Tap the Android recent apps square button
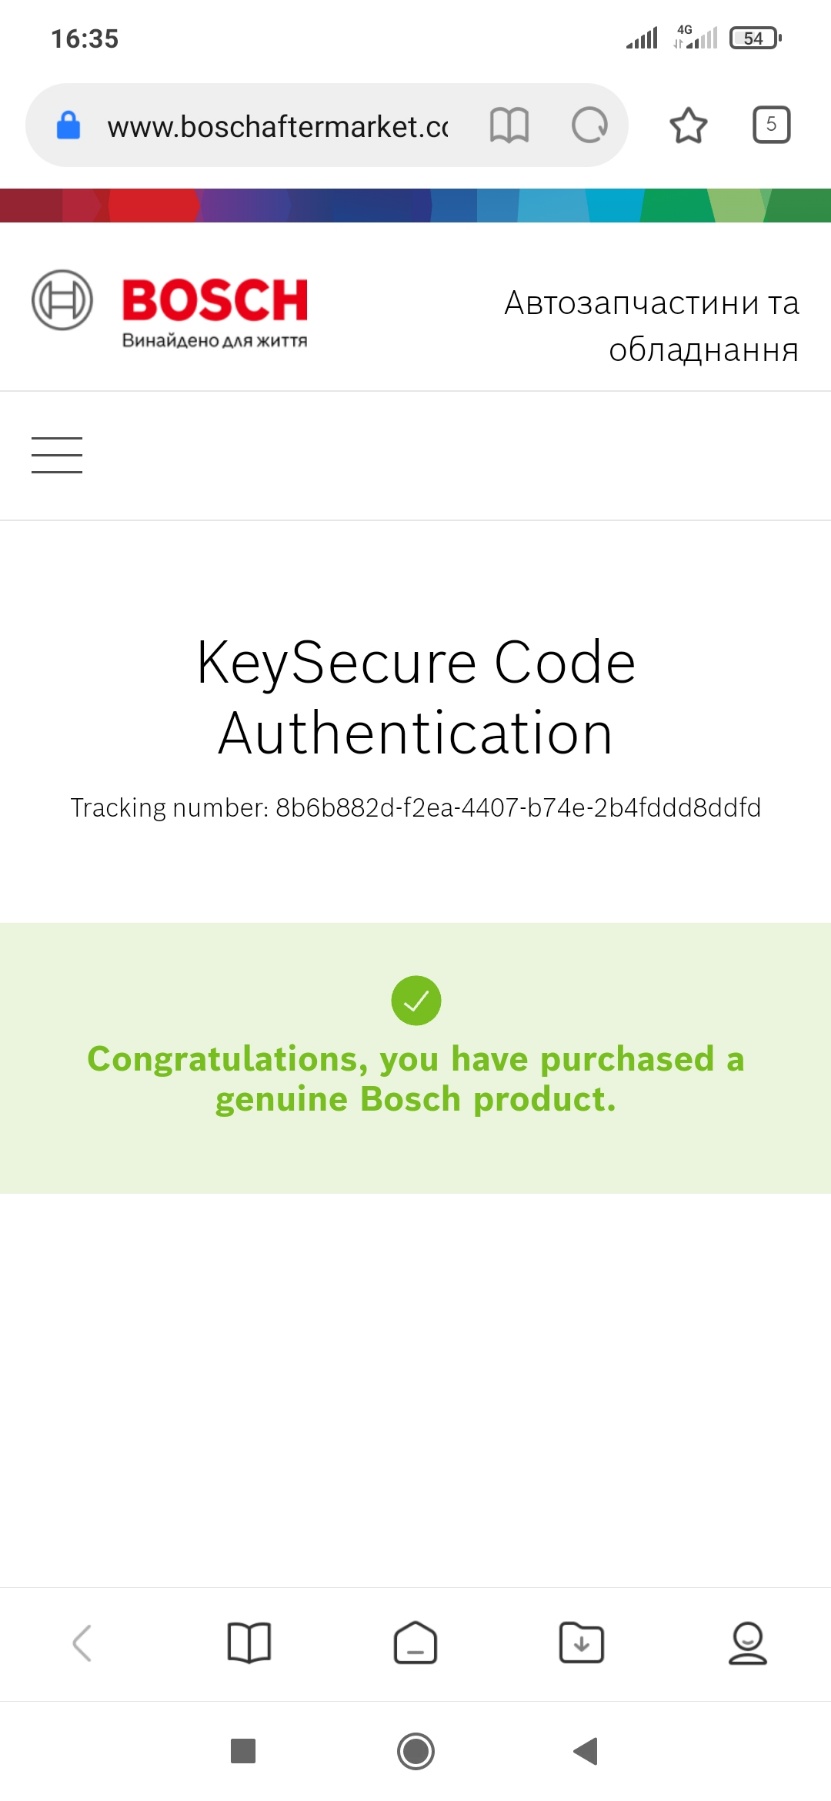This screenshot has width=831, height=1801. tap(243, 1751)
